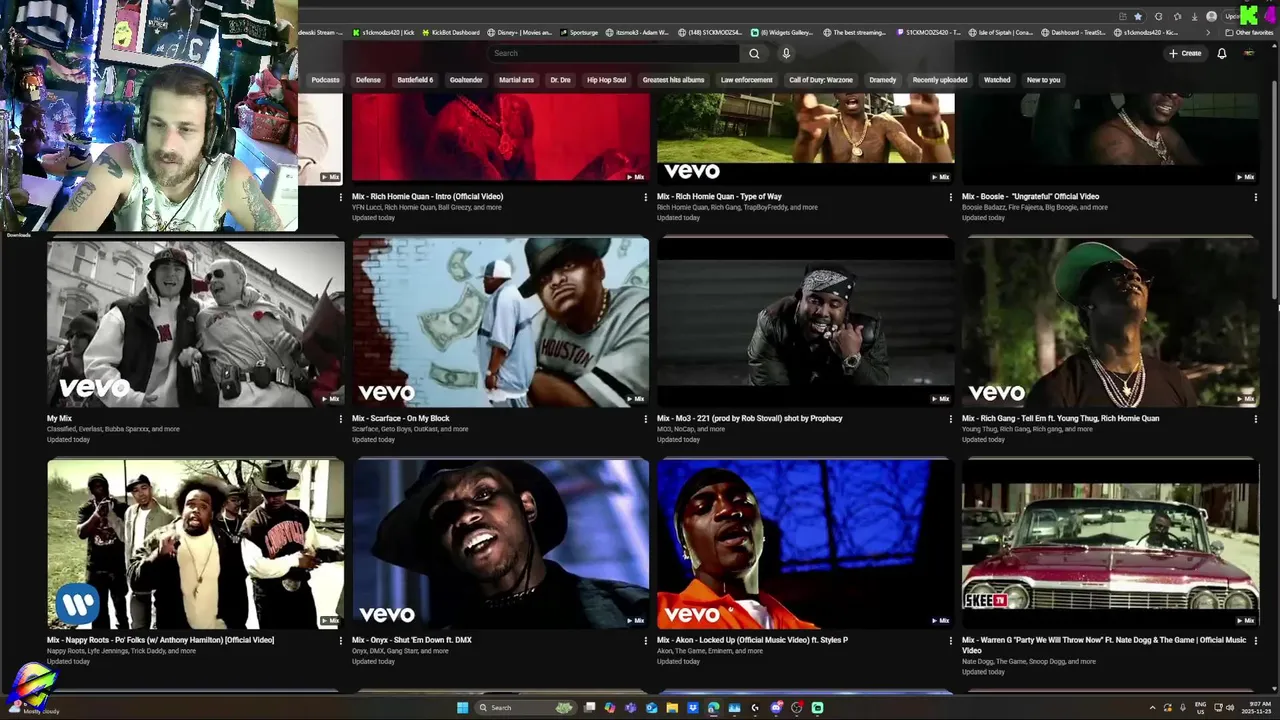Select the New to you chip

(x=1043, y=80)
